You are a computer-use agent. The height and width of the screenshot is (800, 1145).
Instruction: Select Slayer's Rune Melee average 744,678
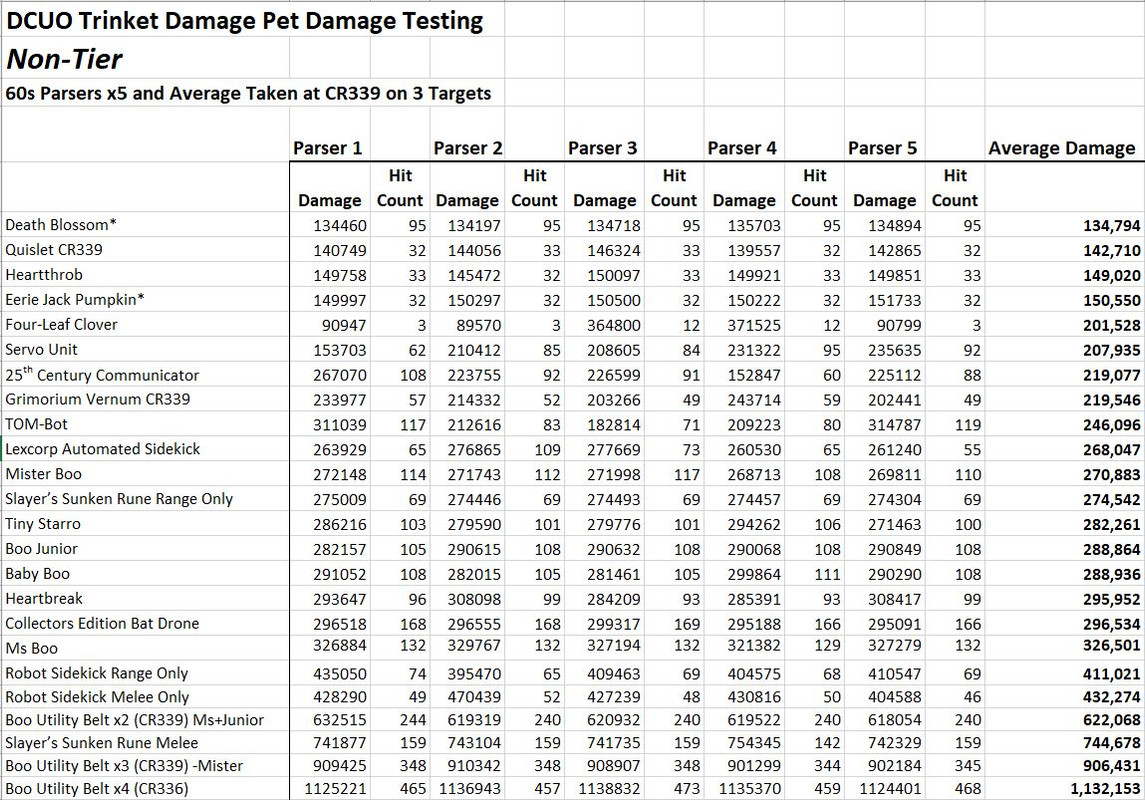click(x=1111, y=743)
